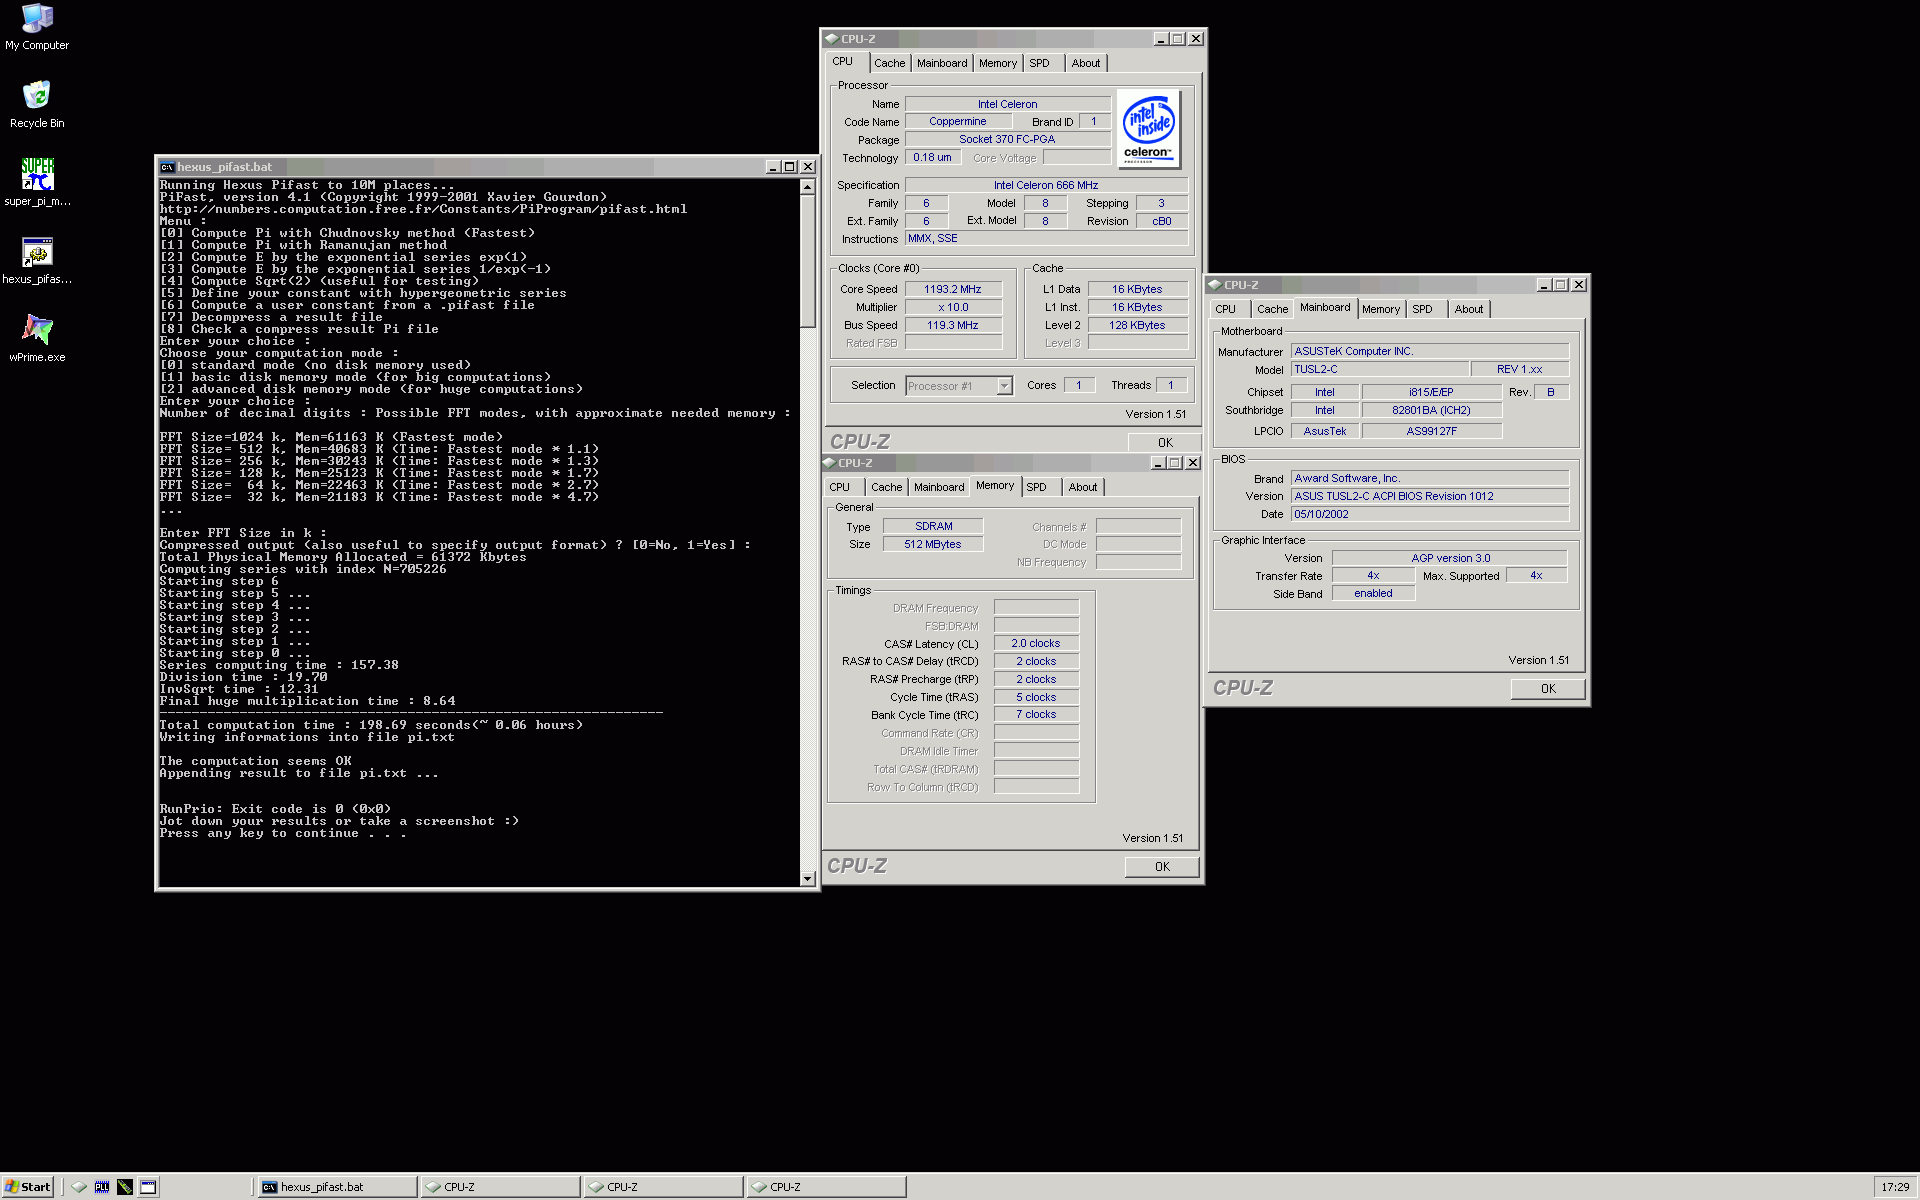Click the Specification field Intel Celeron 666 MHz

1046,185
